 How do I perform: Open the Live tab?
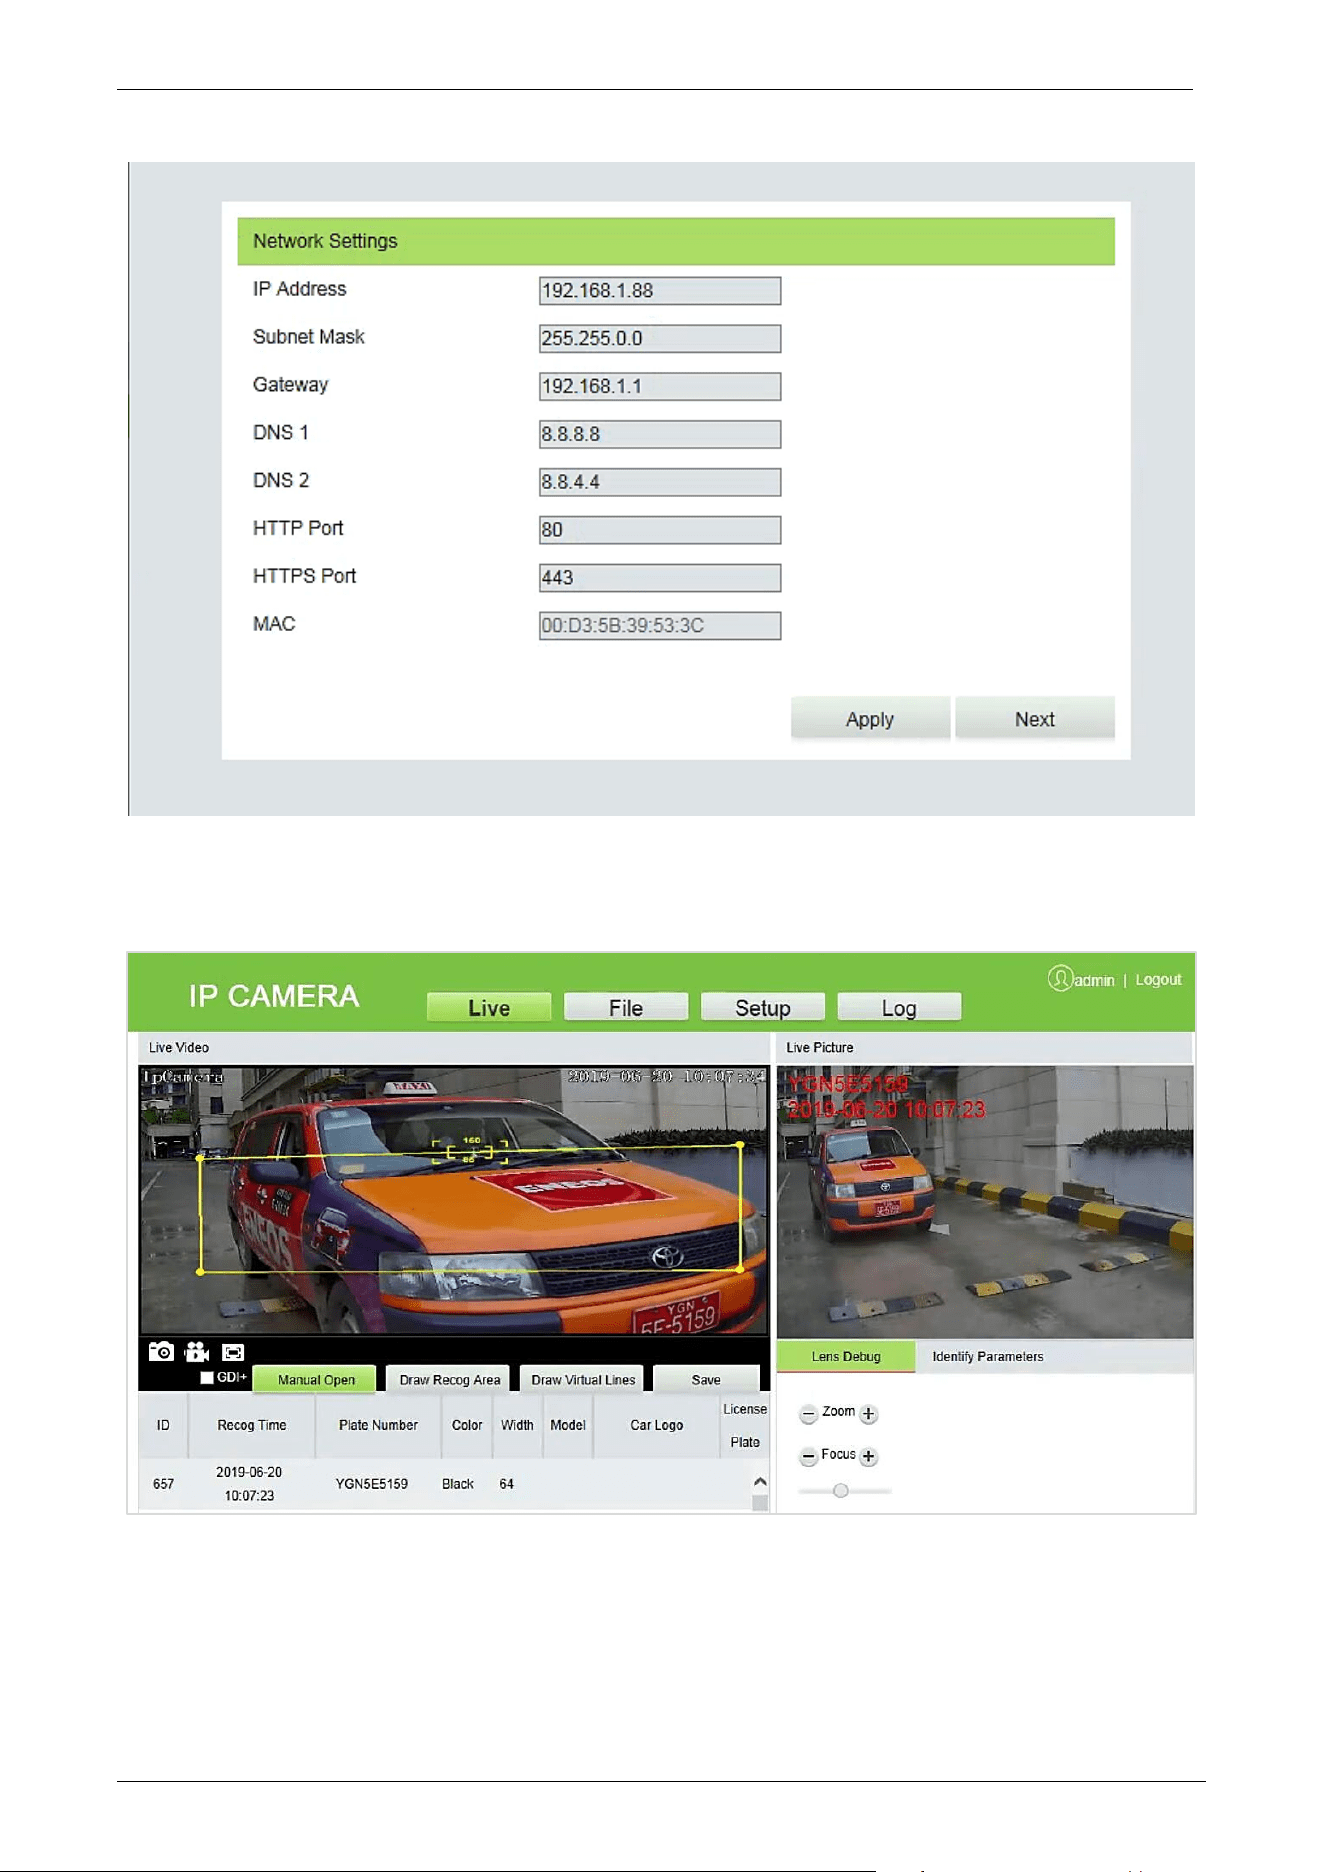coord(489,1007)
